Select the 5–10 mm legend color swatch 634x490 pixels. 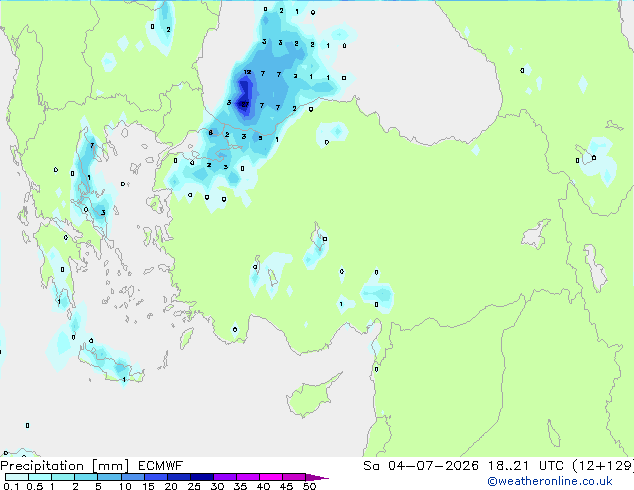click(109, 477)
